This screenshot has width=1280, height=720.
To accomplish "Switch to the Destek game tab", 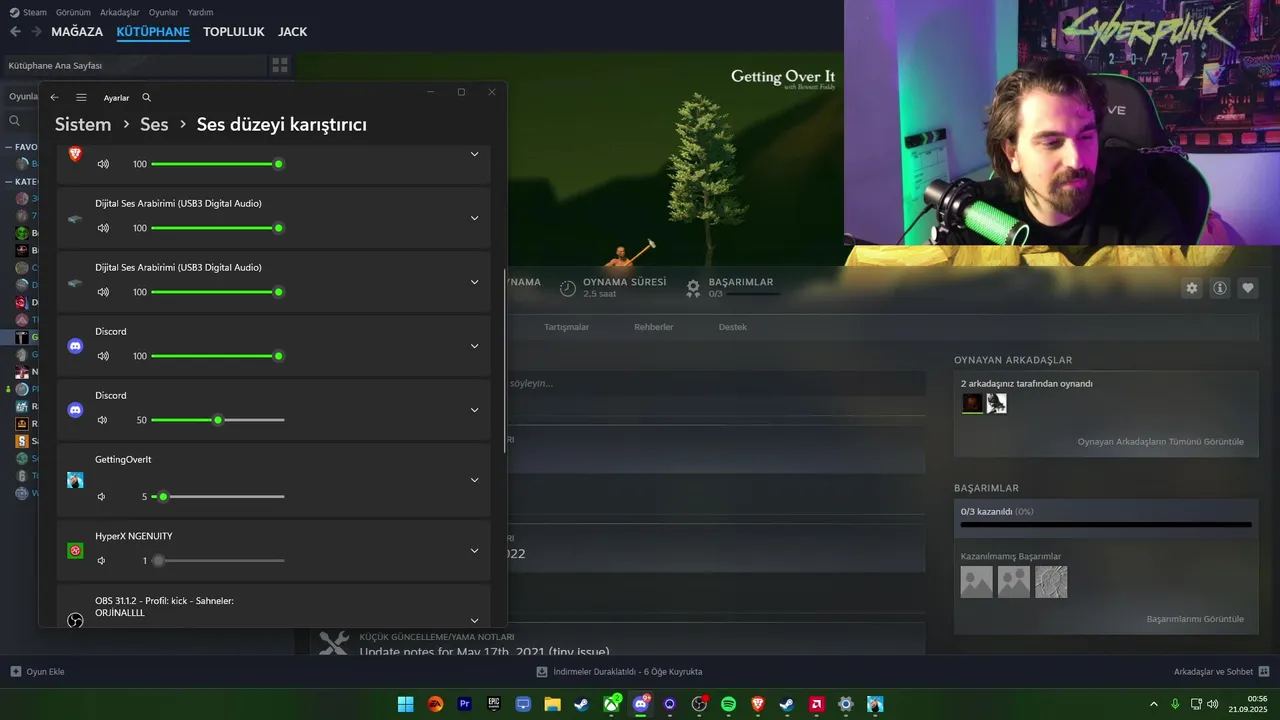I will (733, 327).
